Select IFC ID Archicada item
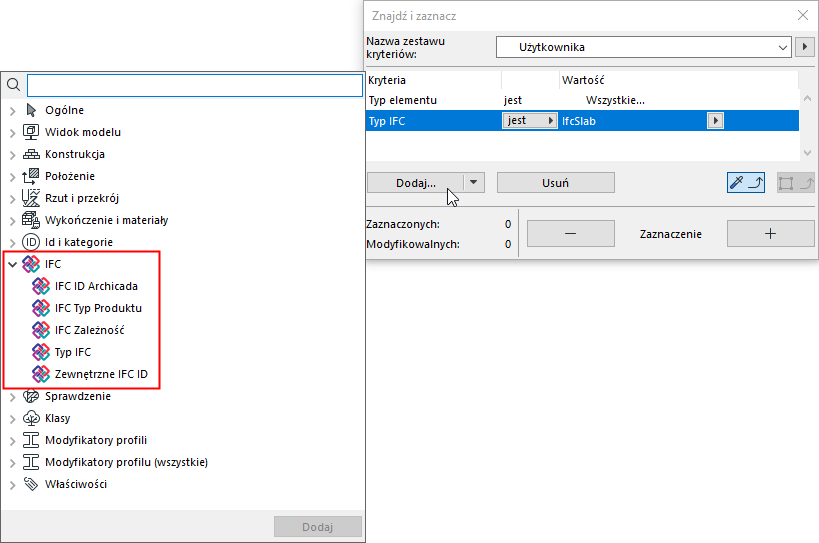819x543 pixels. (96, 286)
